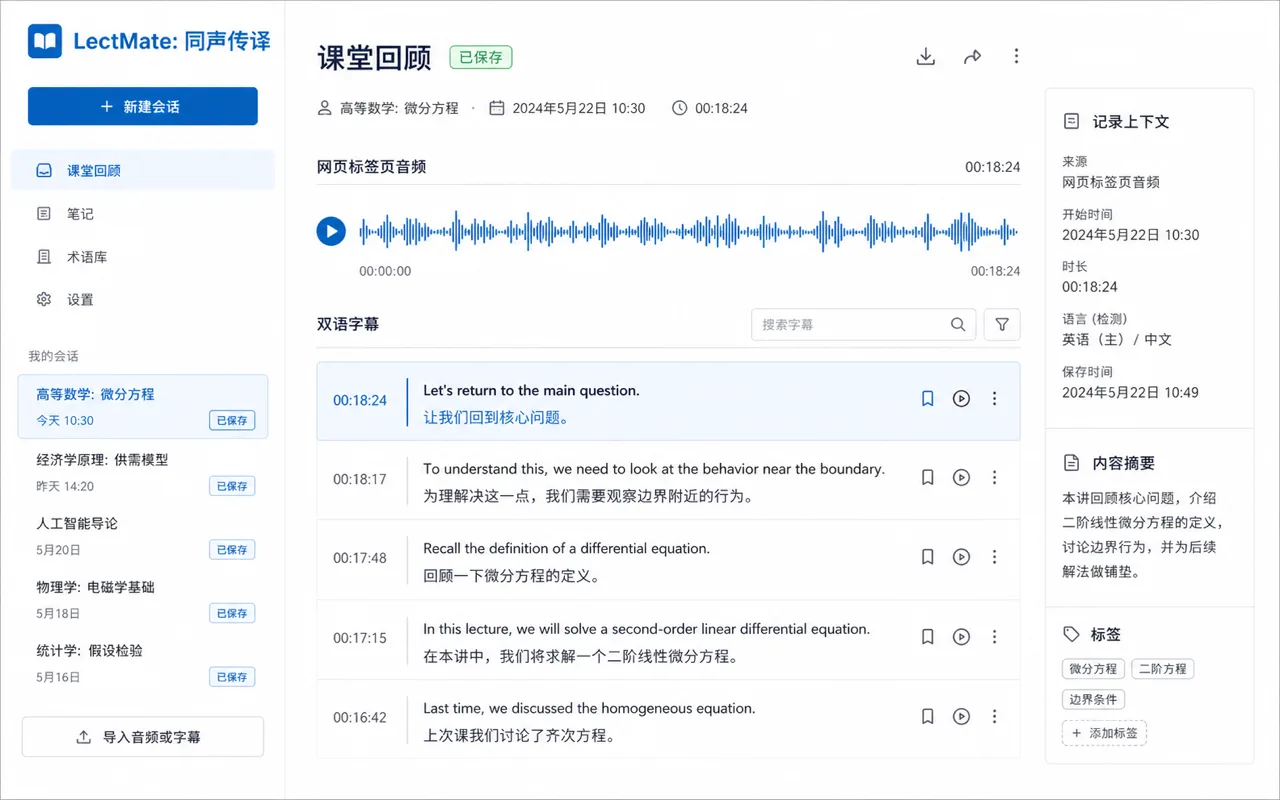Viewport: 1280px width, 800px height.
Task: Open the 人工智能导论 session
Action: (143, 536)
